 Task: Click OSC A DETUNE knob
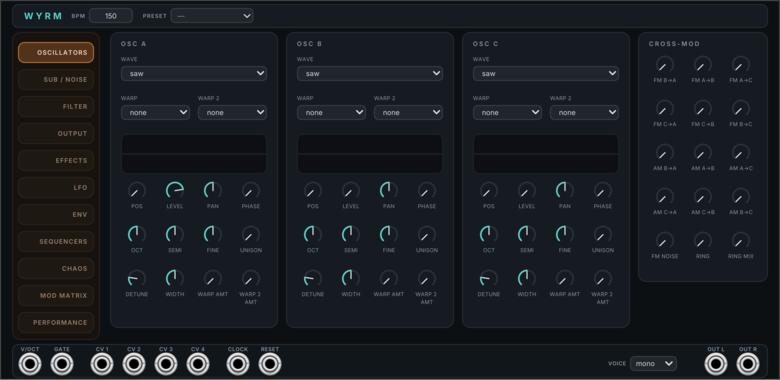[137, 279]
